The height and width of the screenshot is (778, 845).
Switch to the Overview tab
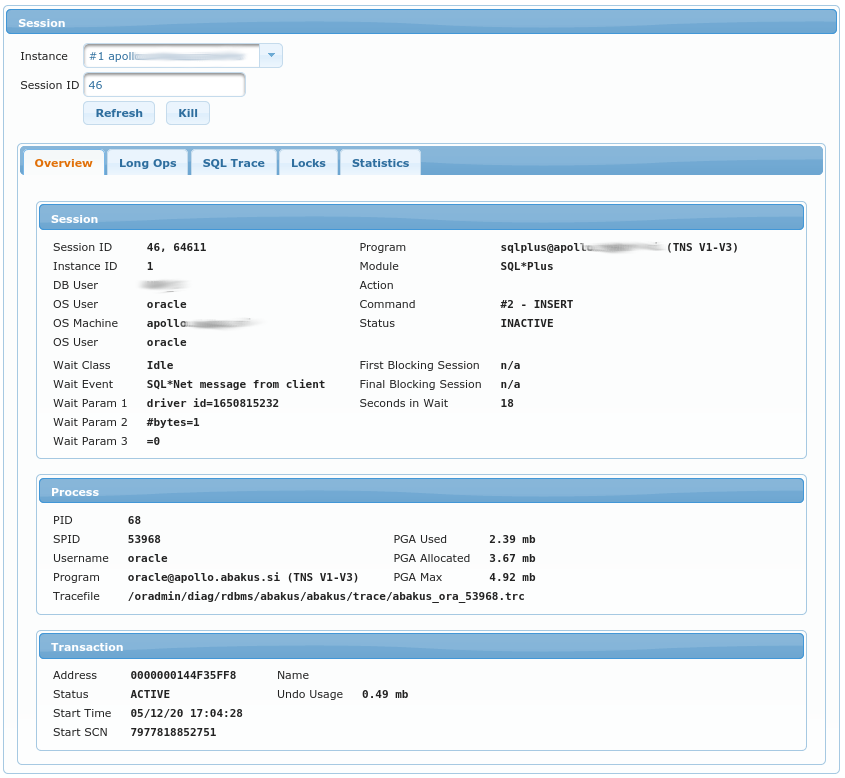point(63,163)
